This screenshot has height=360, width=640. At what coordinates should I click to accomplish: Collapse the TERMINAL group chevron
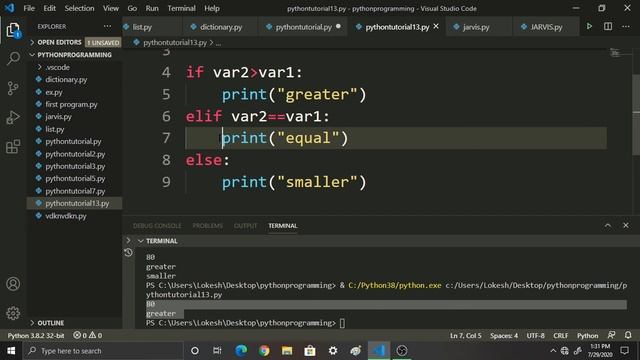click(x=140, y=241)
